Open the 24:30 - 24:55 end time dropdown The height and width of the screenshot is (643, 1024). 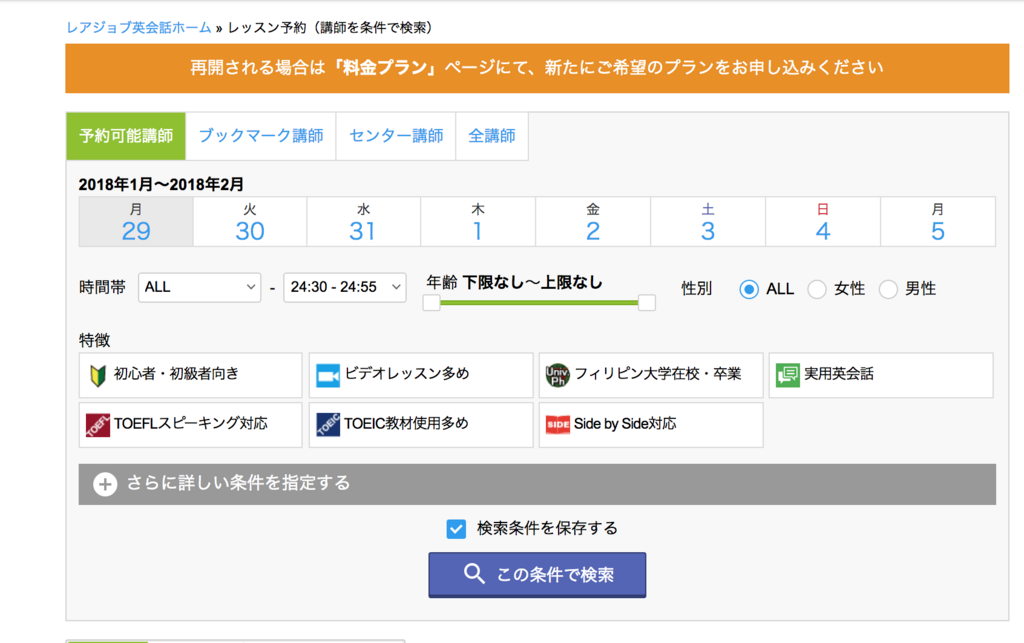345,287
